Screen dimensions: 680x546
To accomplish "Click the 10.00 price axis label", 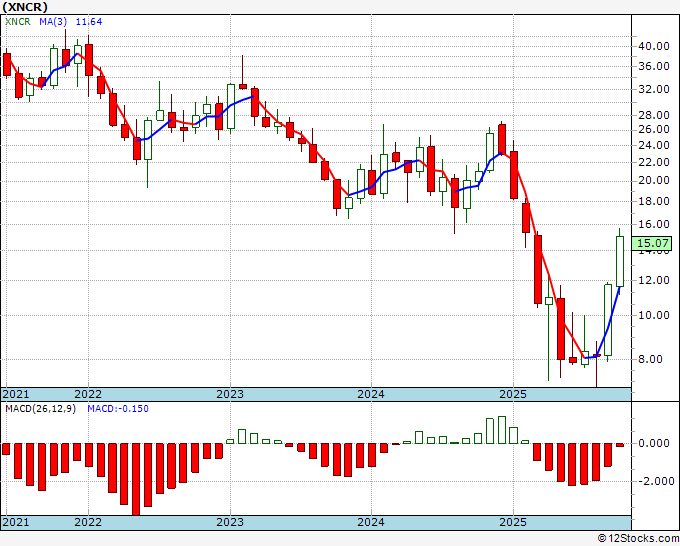I will [x=654, y=315].
